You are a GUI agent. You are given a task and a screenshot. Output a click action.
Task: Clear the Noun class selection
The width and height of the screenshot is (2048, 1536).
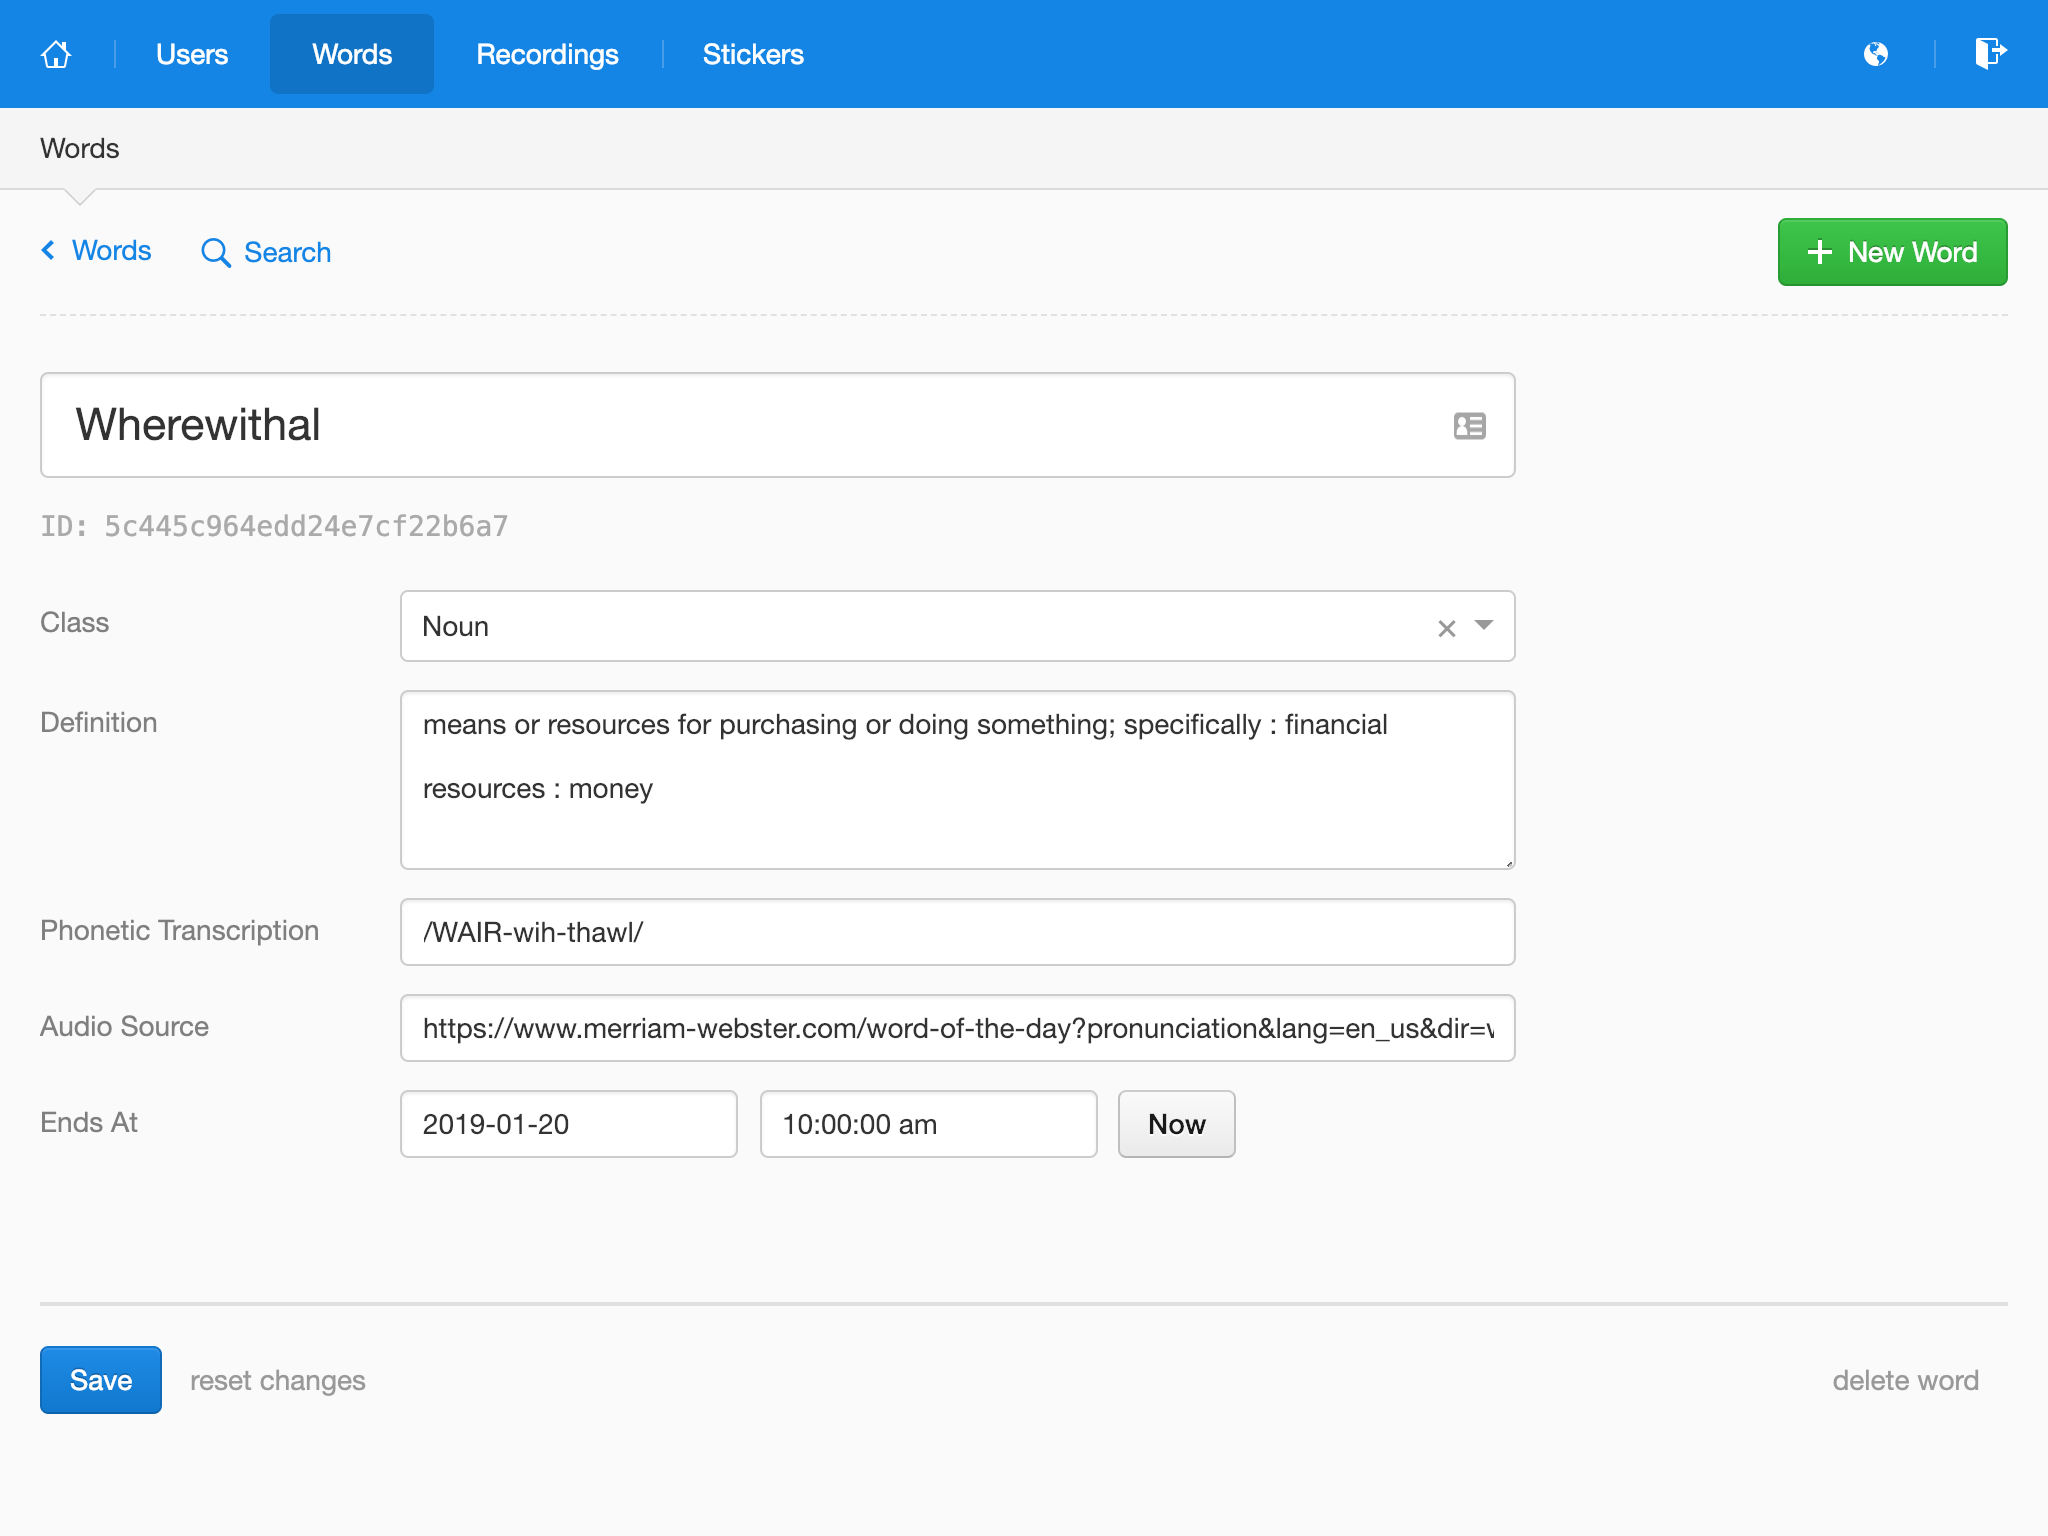coord(1446,628)
